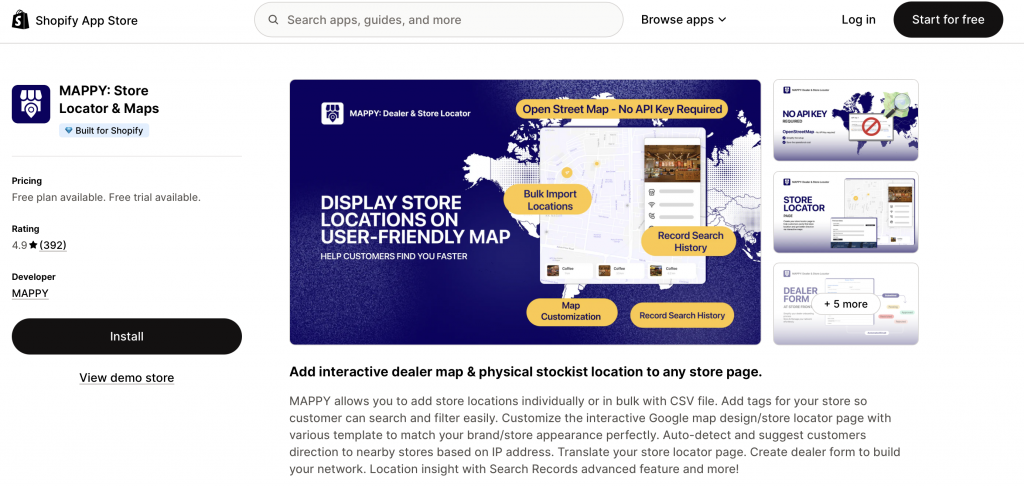Click the MAPPY: Store Locator & Maps title
The height and width of the screenshot is (486, 1024).
(x=109, y=99)
